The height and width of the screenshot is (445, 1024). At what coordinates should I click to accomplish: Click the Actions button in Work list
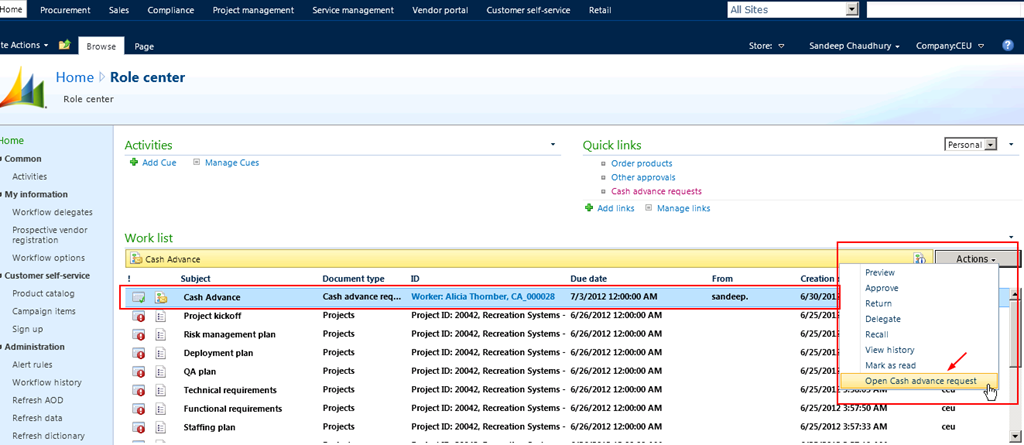pyautogui.click(x=975, y=259)
